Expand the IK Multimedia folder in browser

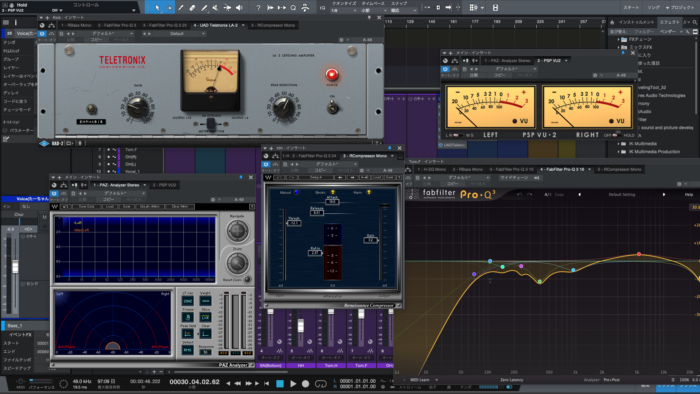(619, 144)
